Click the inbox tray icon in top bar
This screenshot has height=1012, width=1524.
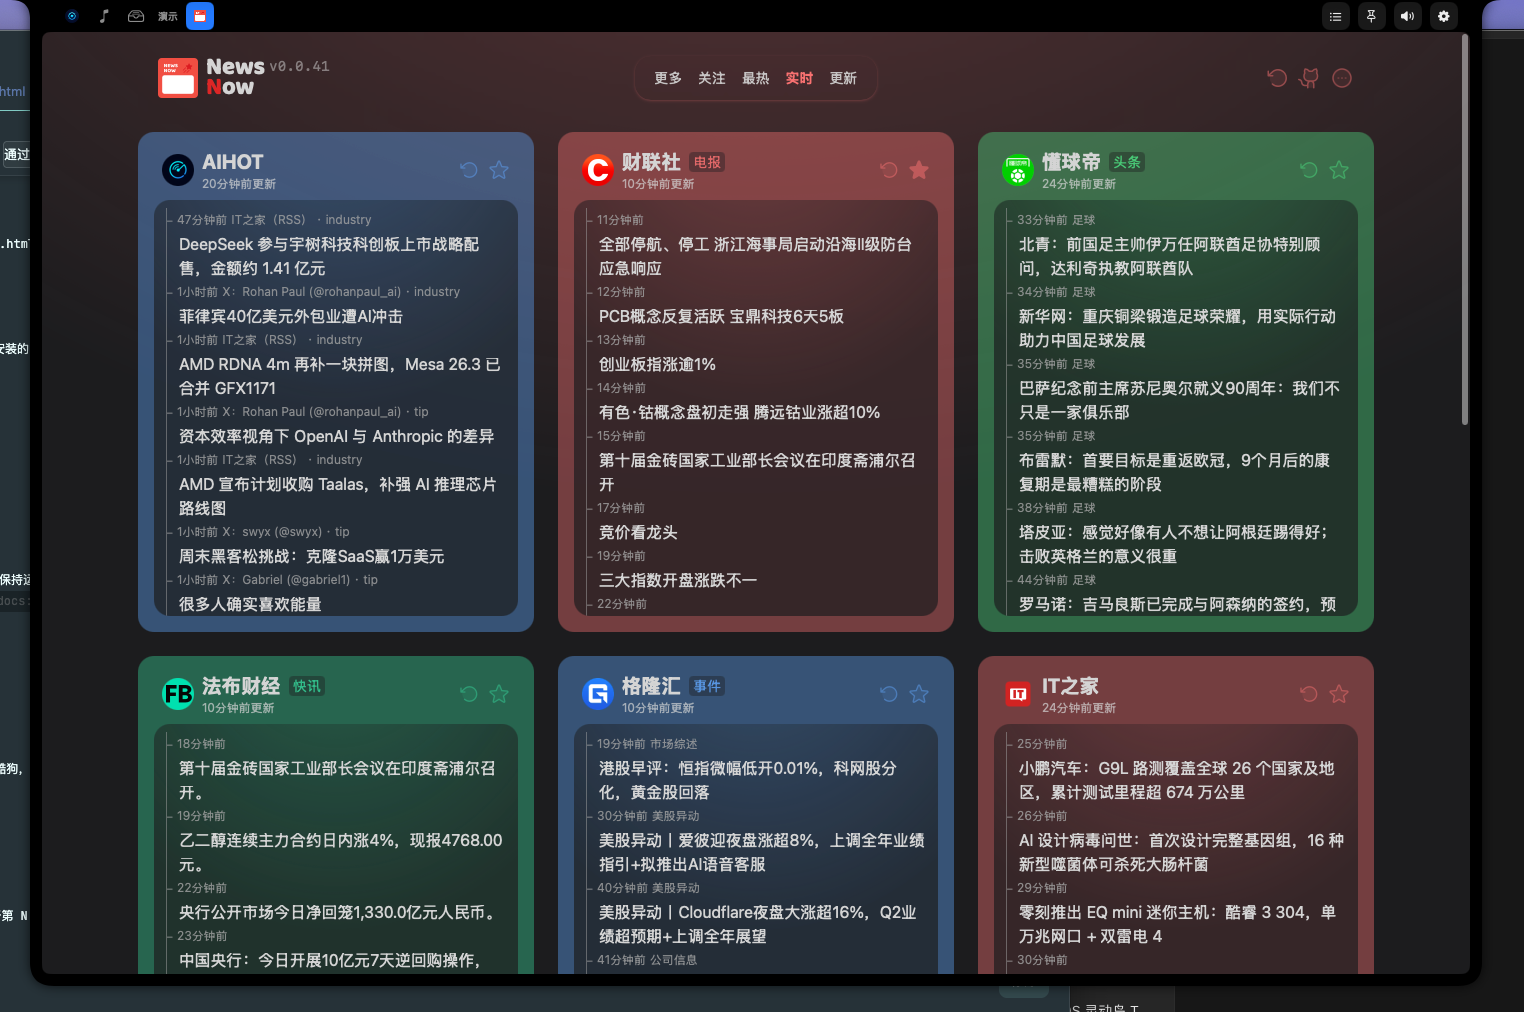pos(136,16)
